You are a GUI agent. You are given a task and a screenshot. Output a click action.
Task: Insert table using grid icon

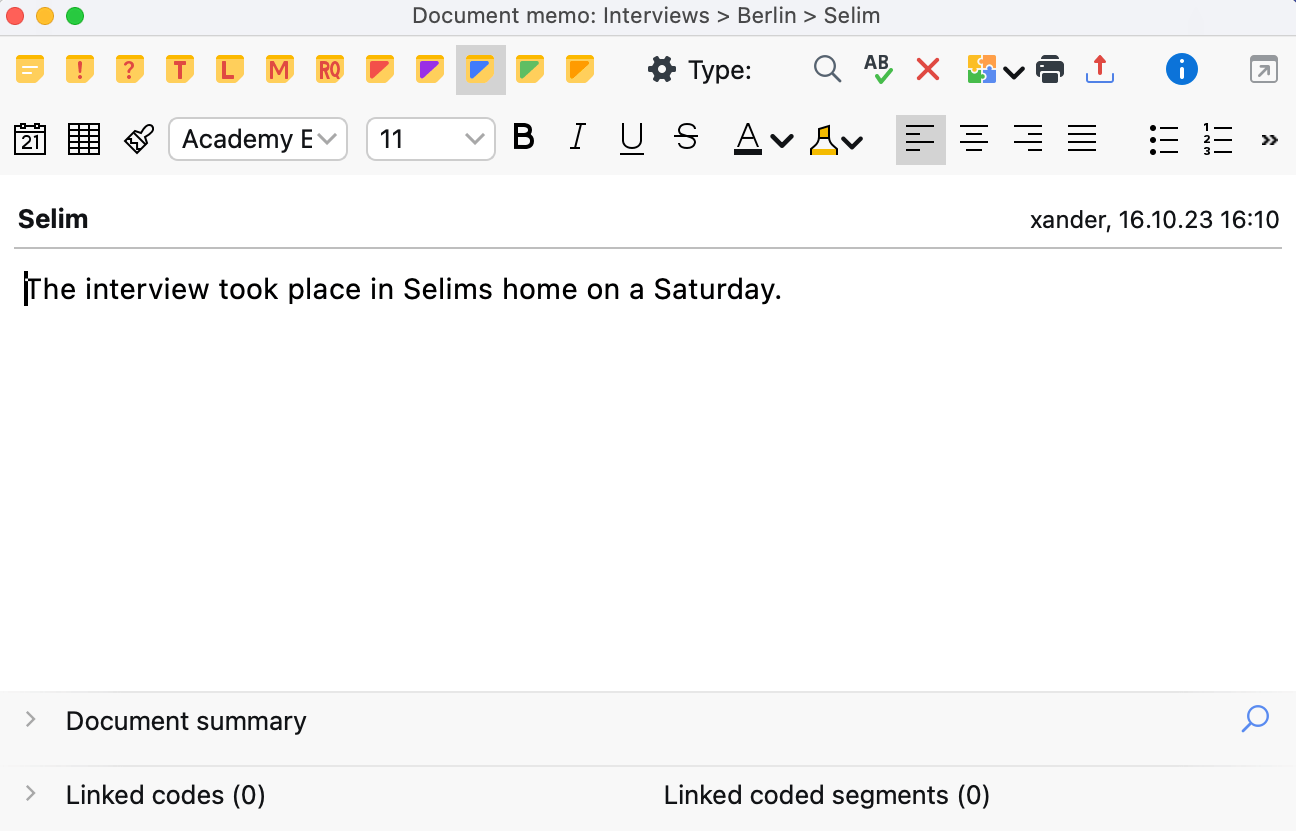[84, 139]
